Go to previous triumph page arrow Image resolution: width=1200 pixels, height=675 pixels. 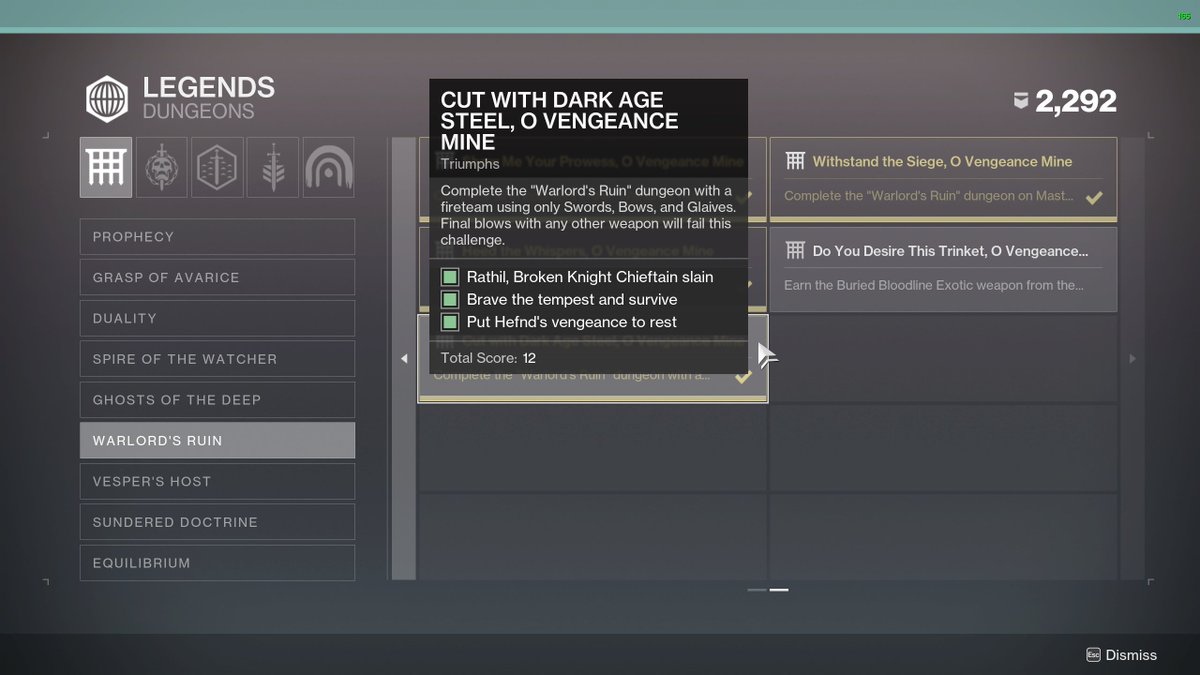click(404, 358)
